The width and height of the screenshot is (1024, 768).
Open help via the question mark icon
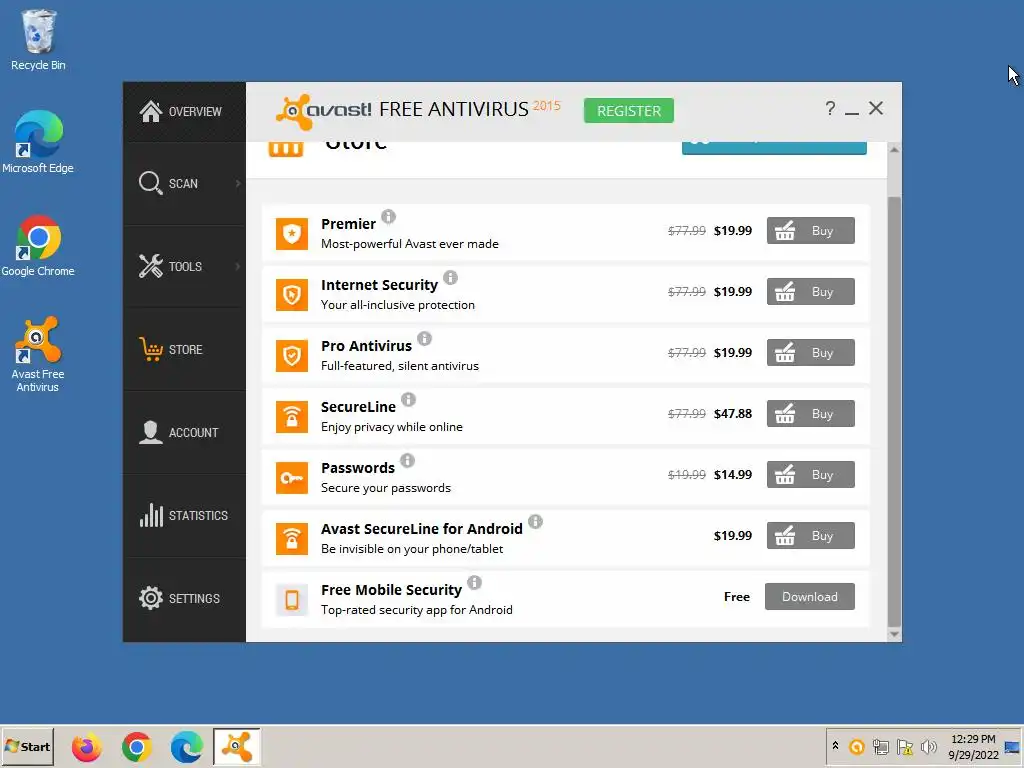[830, 108]
